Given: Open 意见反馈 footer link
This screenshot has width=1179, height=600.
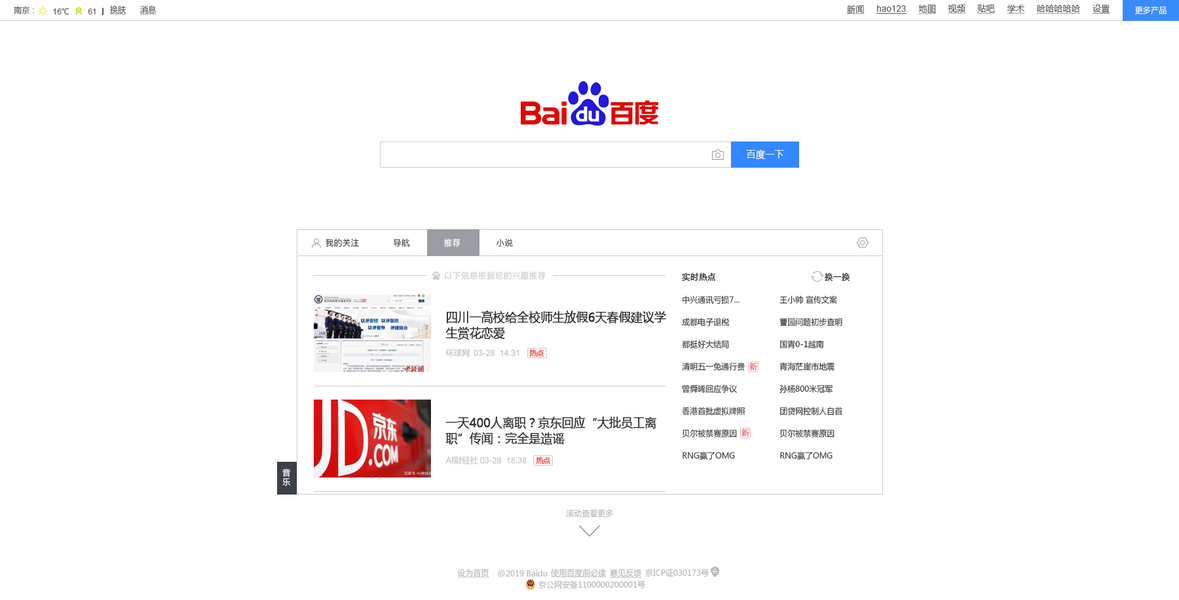Looking at the screenshot, I should click(626, 573).
